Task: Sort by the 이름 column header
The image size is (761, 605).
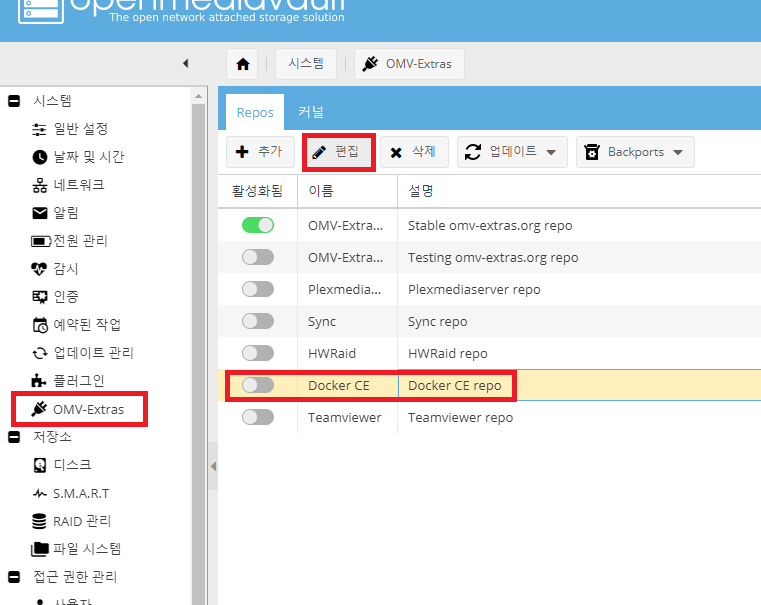Action: pyautogui.click(x=347, y=191)
